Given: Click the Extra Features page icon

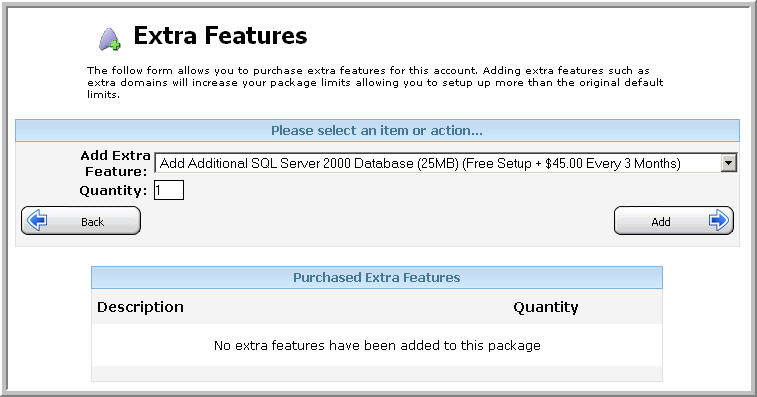Looking at the screenshot, I should pos(110,39).
